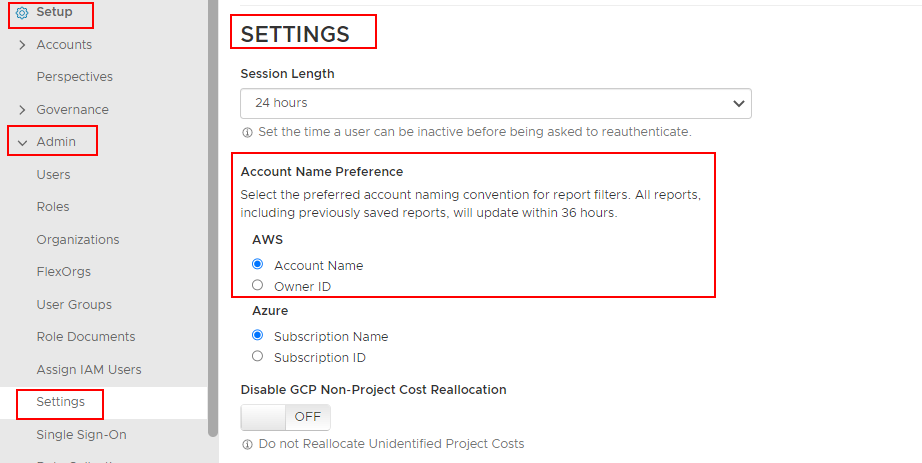Expand the Accounts section chevron

pyautogui.click(x=22, y=45)
